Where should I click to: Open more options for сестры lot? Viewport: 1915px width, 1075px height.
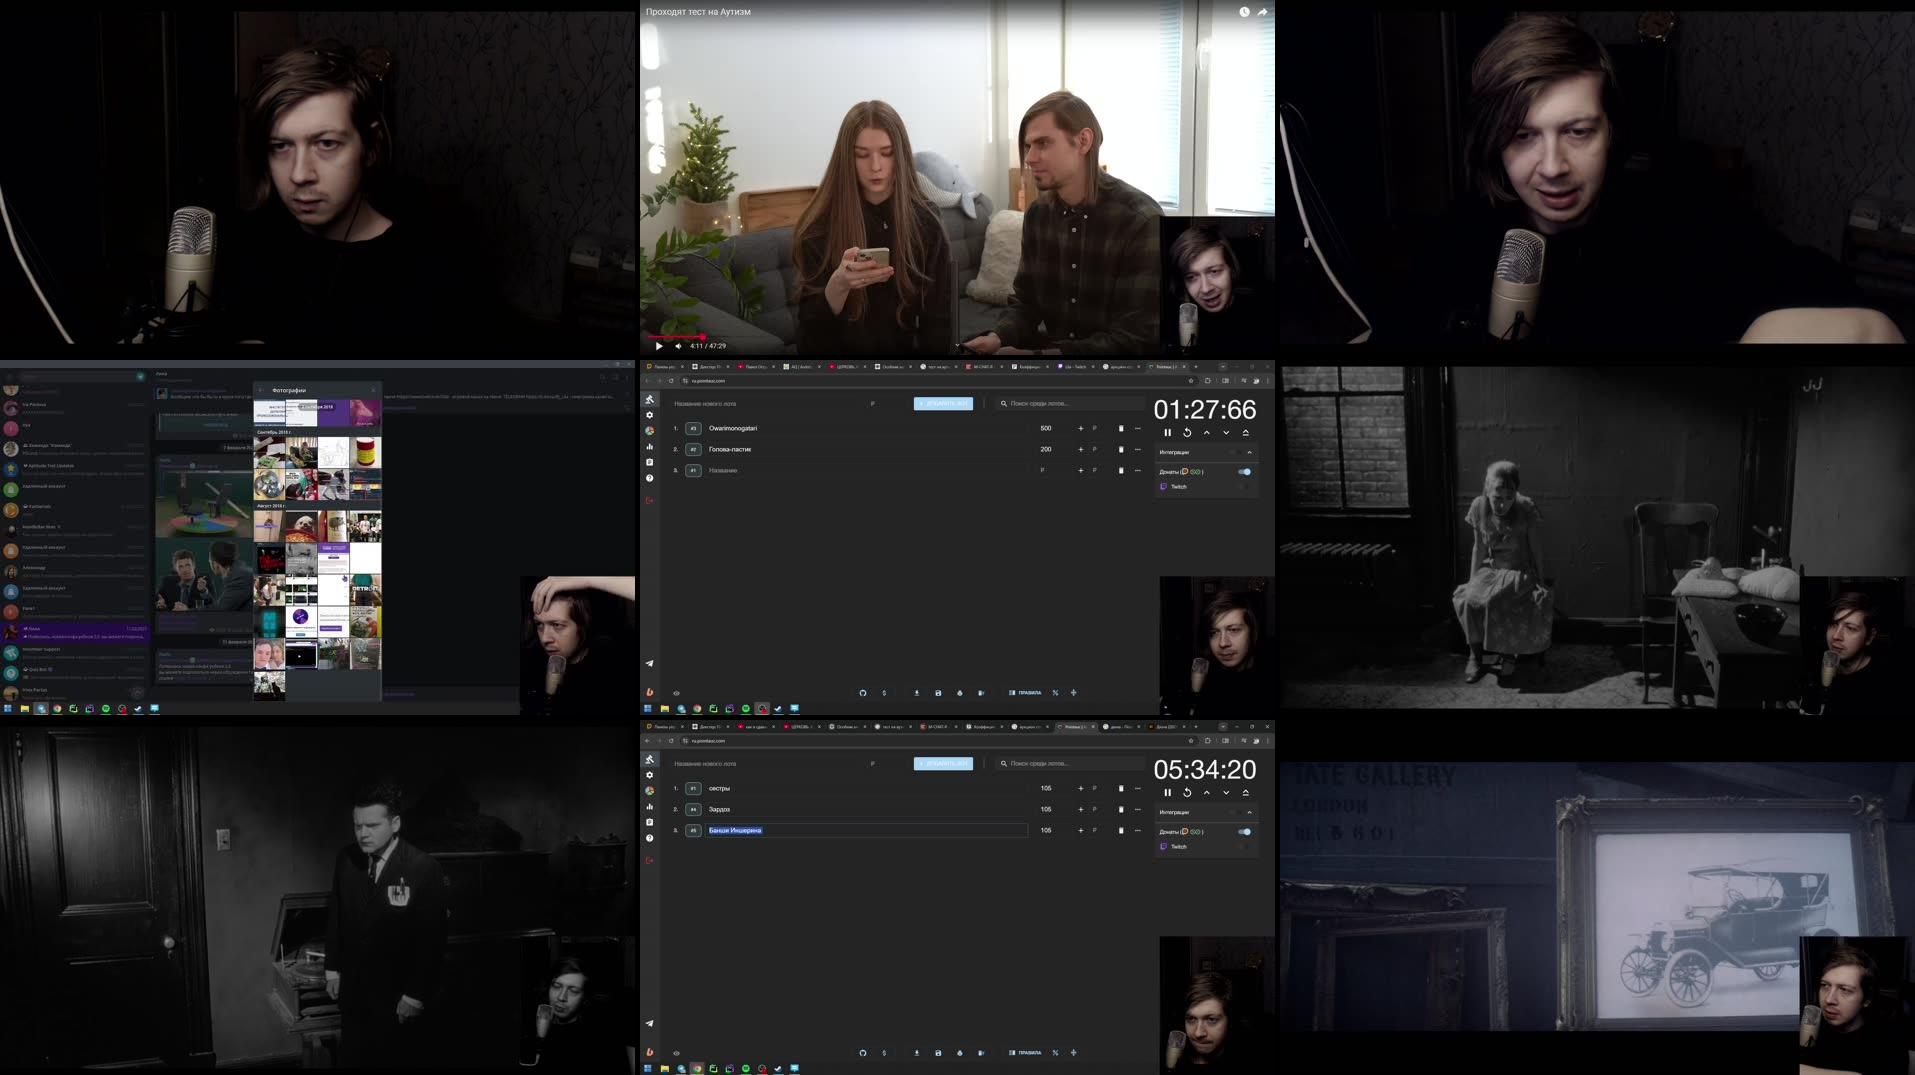tap(1137, 788)
